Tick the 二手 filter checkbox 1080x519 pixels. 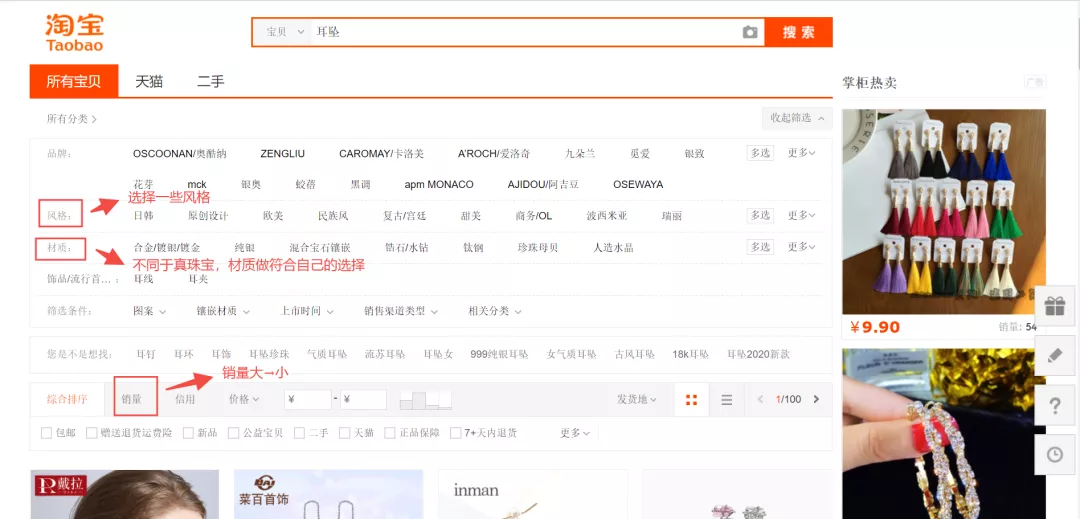(299, 433)
